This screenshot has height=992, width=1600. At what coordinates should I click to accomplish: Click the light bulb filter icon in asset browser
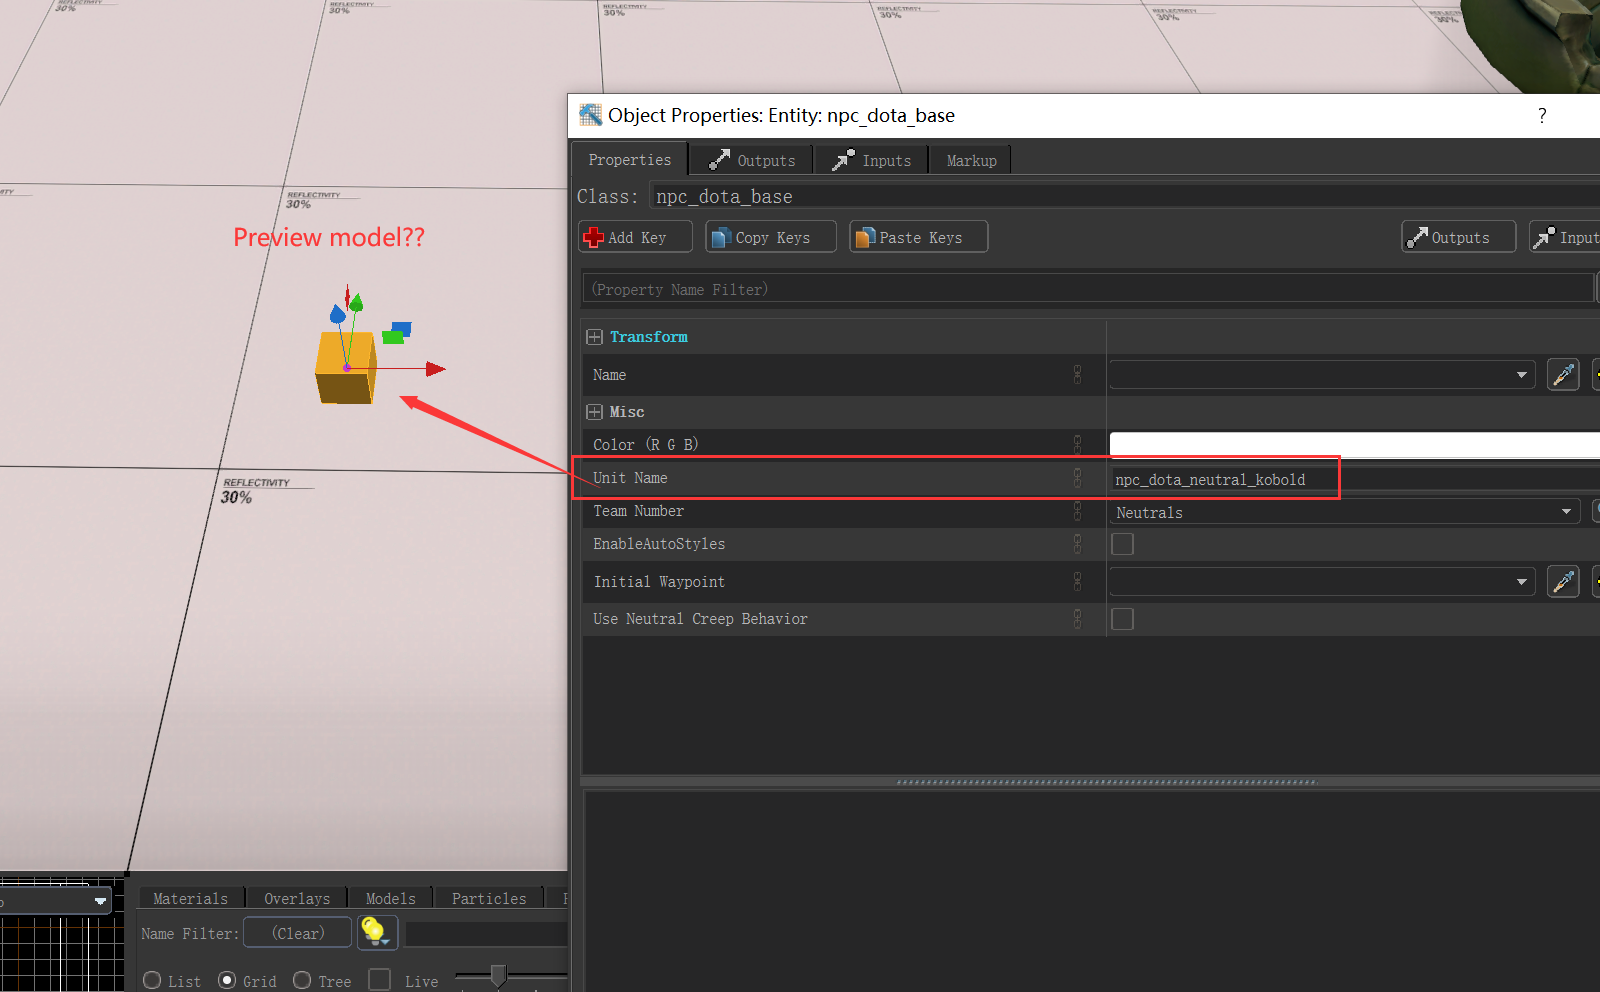pos(376,931)
